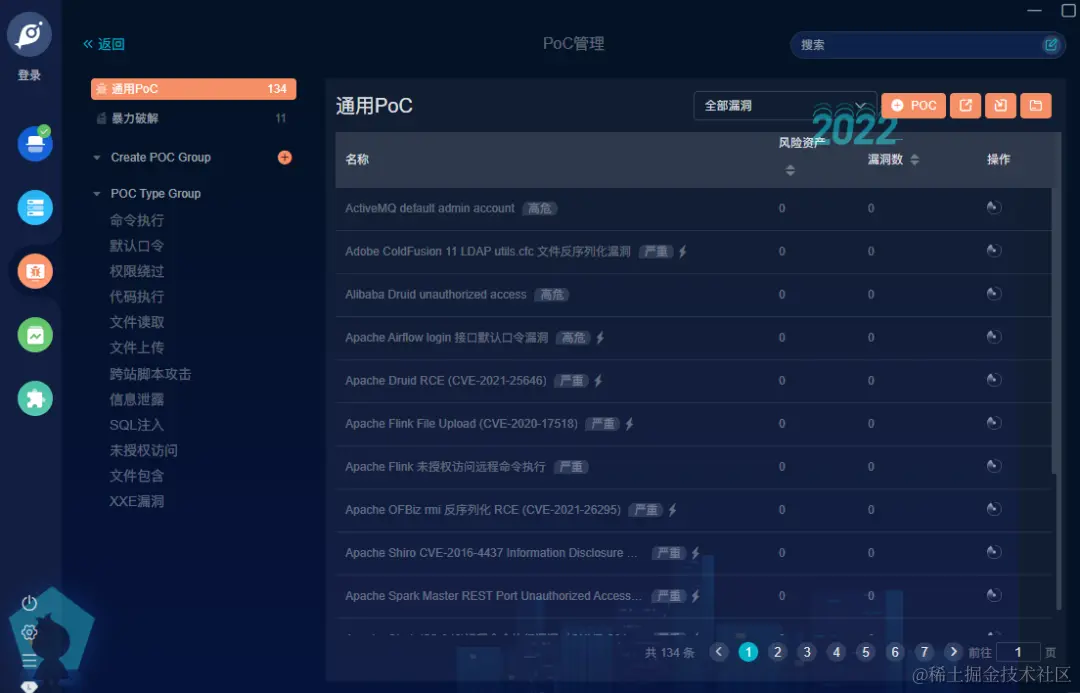1080x693 pixels.
Task: Click the 前往 page number input
Action: pyautogui.click(x=1018, y=652)
